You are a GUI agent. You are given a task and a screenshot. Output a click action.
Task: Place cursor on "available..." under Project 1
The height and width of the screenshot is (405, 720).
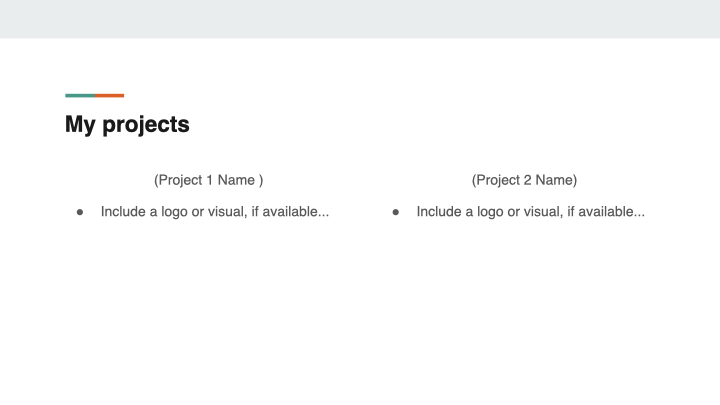tap(298, 212)
